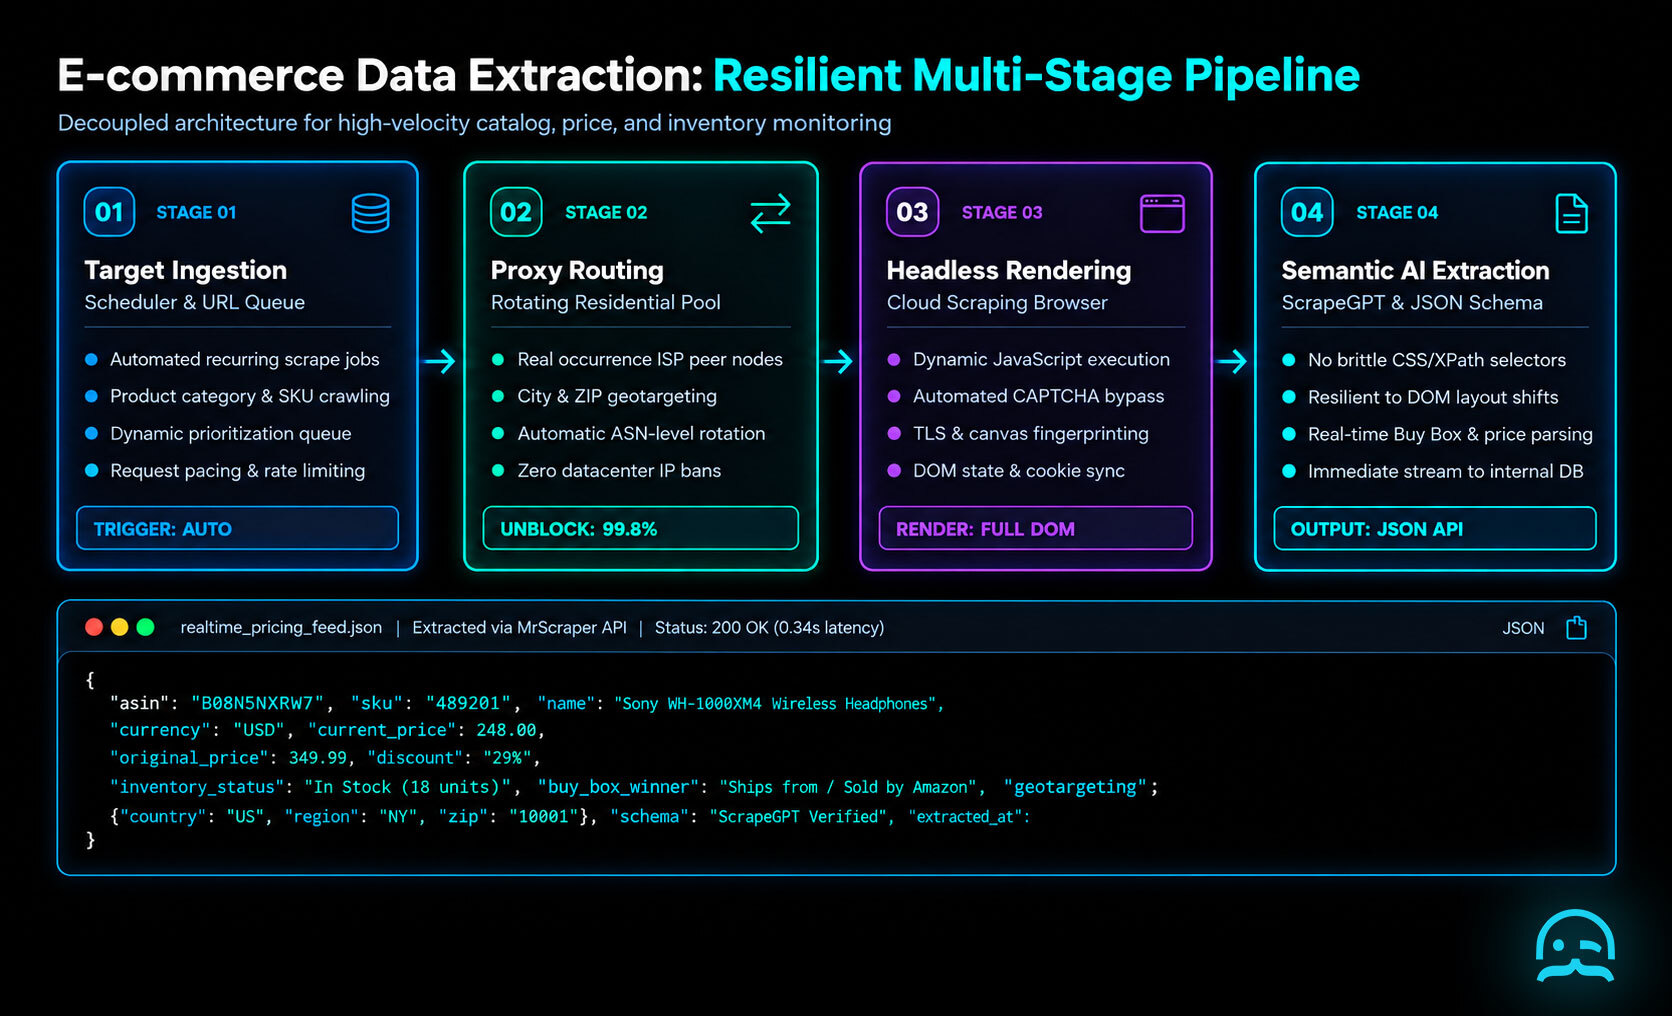Click 'Automatic ASN-level rotation' bullet
The height and width of the screenshot is (1016, 1672).
click(641, 433)
